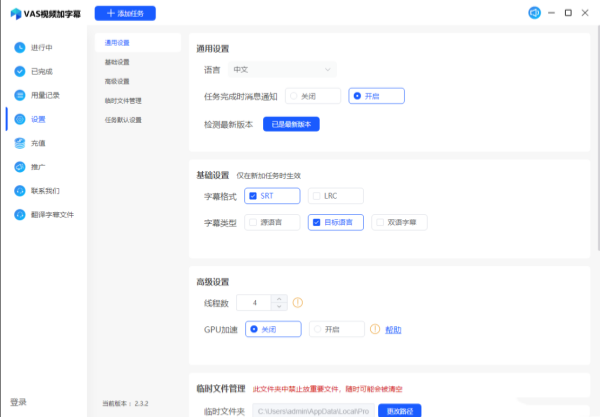Go to 临时文件管理 settings section

pos(123,101)
